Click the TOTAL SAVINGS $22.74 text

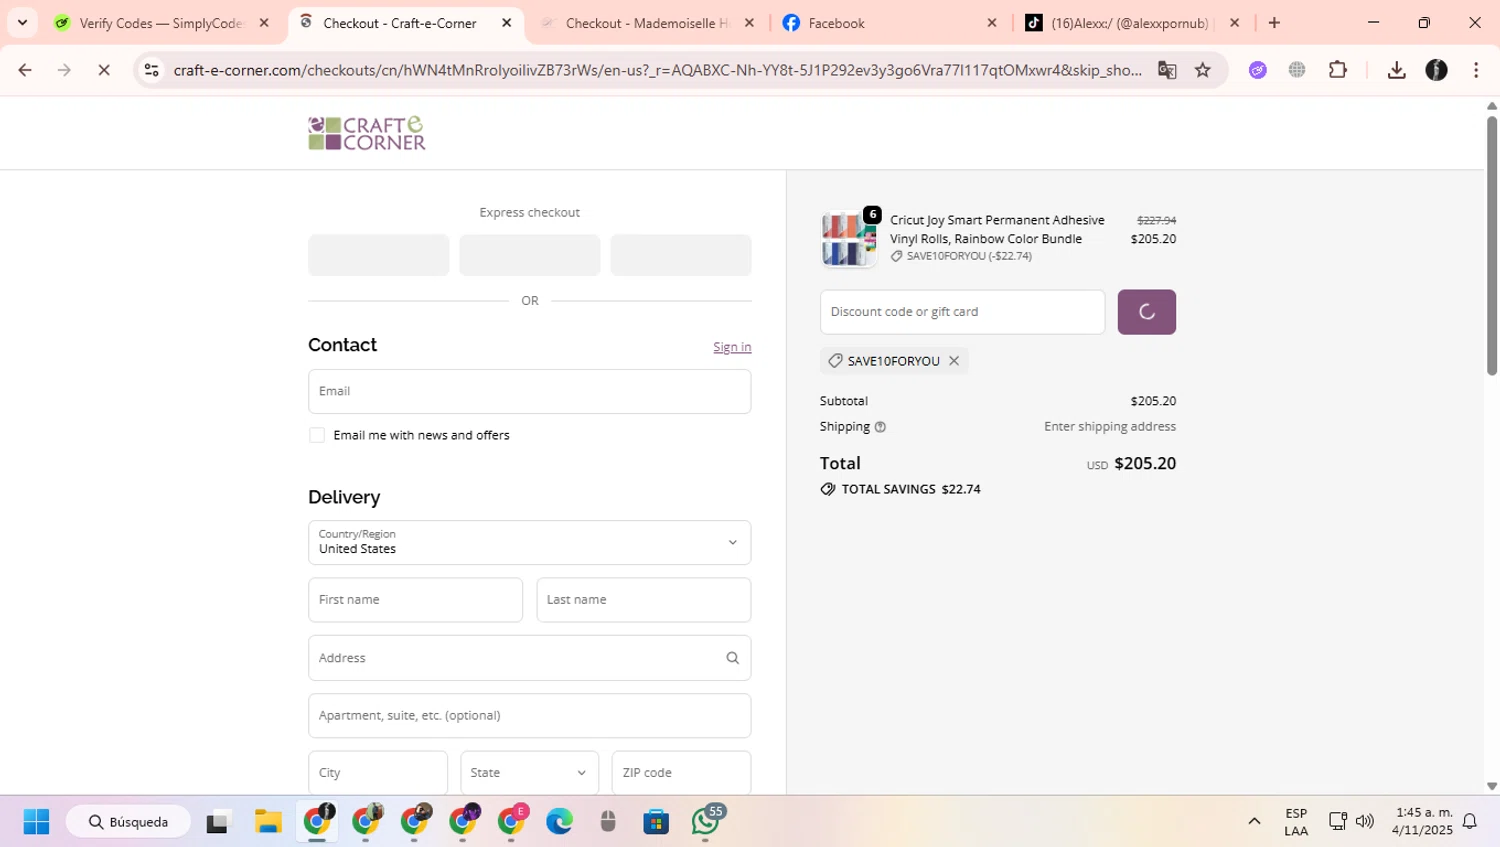pyautogui.click(x=911, y=489)
